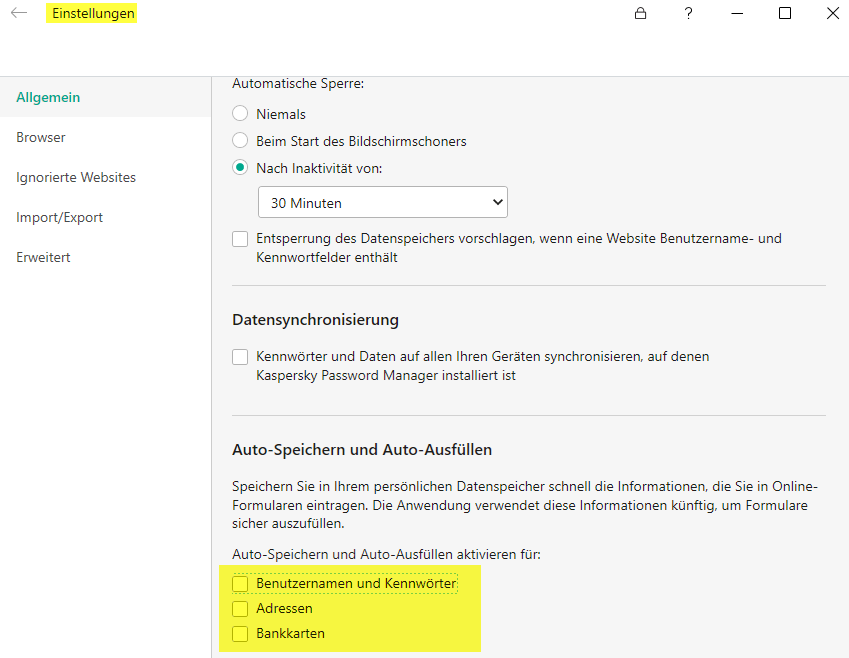Lock the vault with the padlock icon
This screenshot has height=658, width=849.
pyautogui.click(x=640, y=14)
